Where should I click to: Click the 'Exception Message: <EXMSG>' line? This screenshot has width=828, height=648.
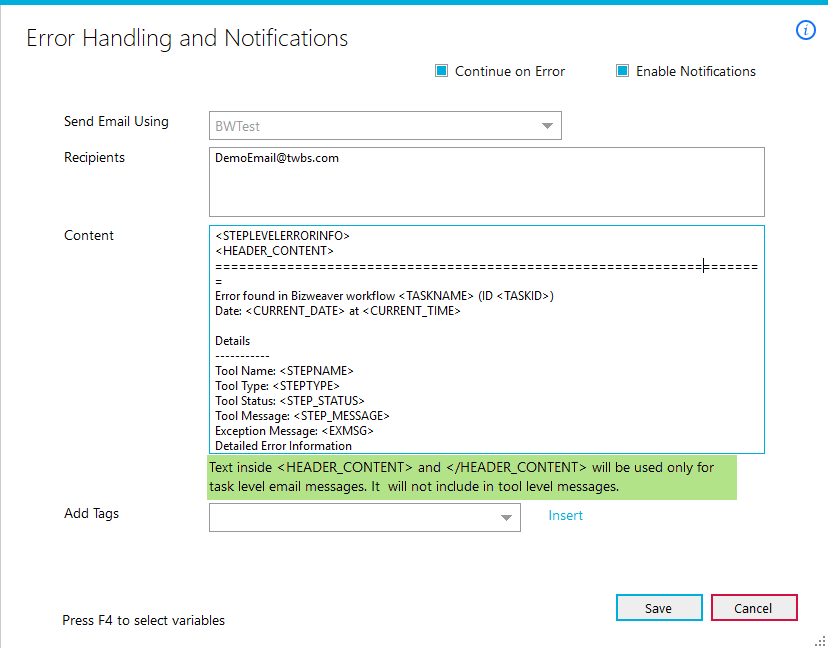click(x=294, y=431)
